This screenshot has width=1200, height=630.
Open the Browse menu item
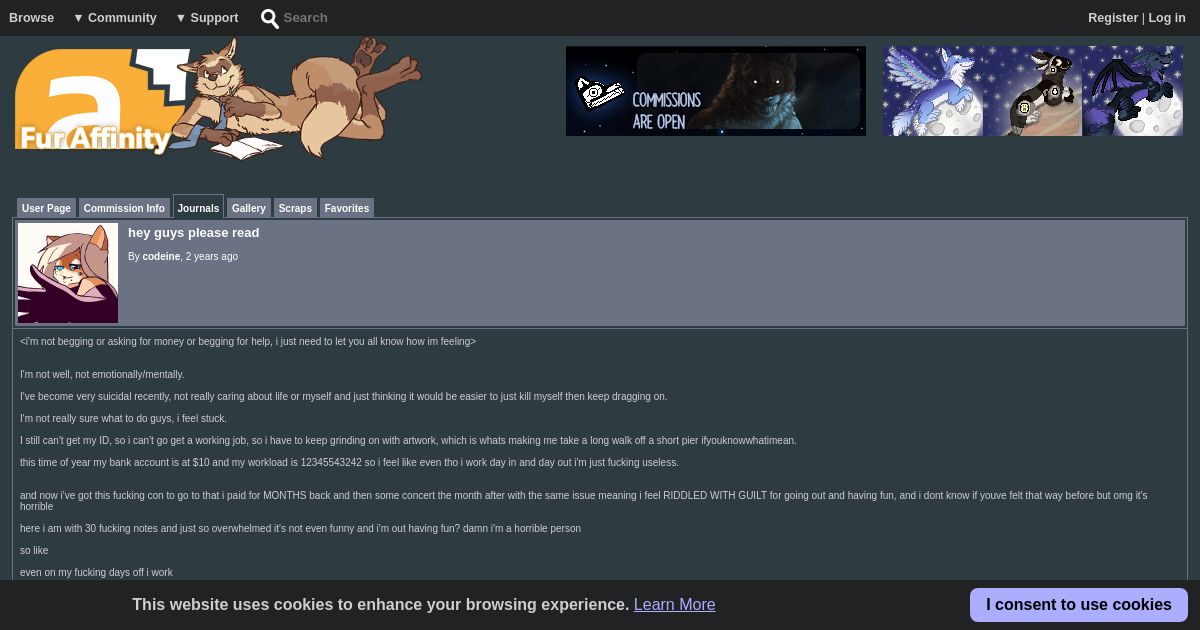[32, 18]
